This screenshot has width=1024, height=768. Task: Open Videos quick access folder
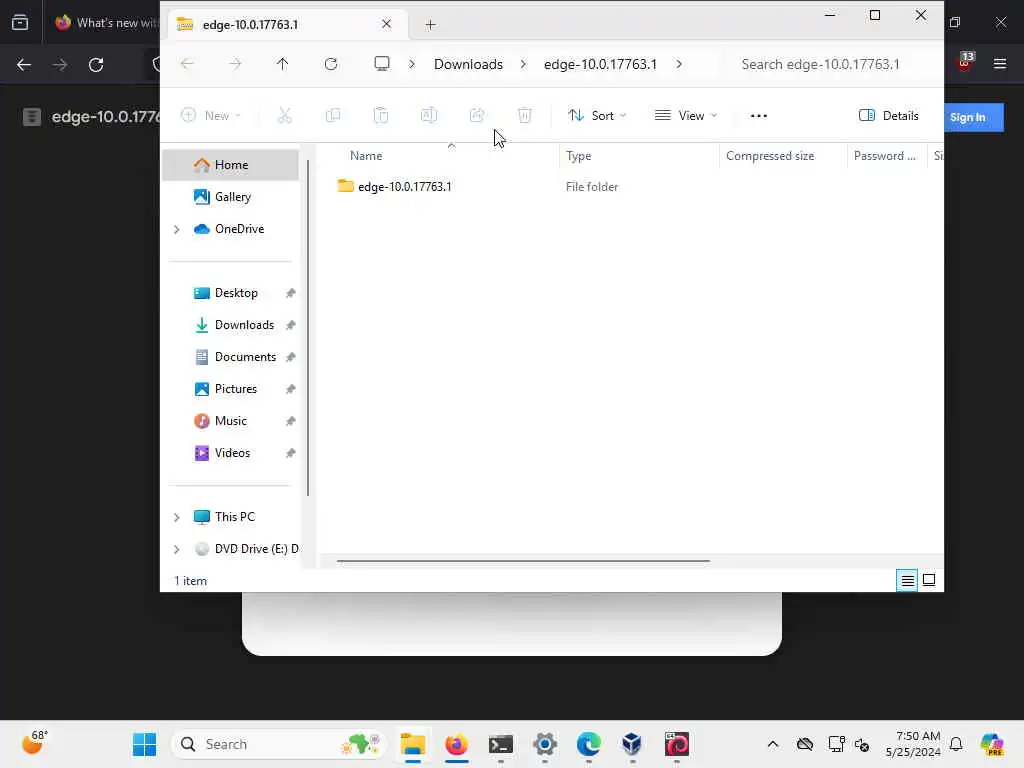pyautogui.click(x=231, y=453)
